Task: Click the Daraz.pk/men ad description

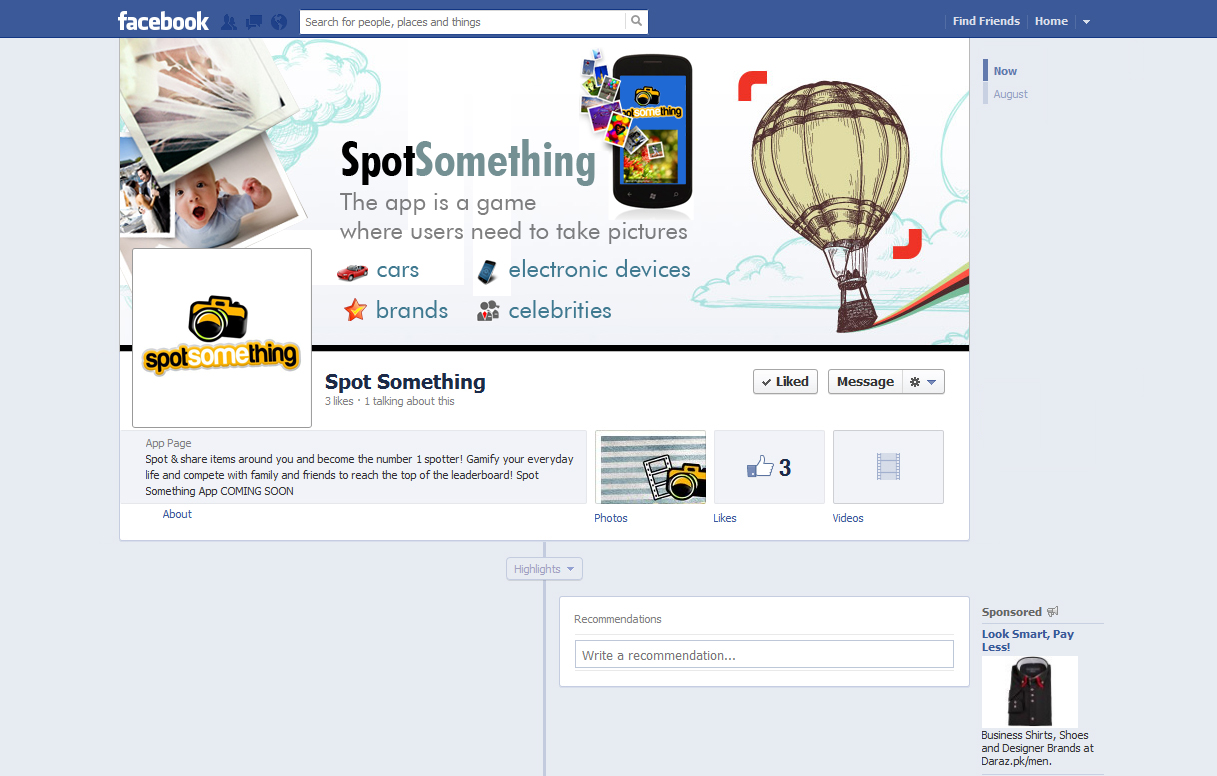Action: (1037, 748)
